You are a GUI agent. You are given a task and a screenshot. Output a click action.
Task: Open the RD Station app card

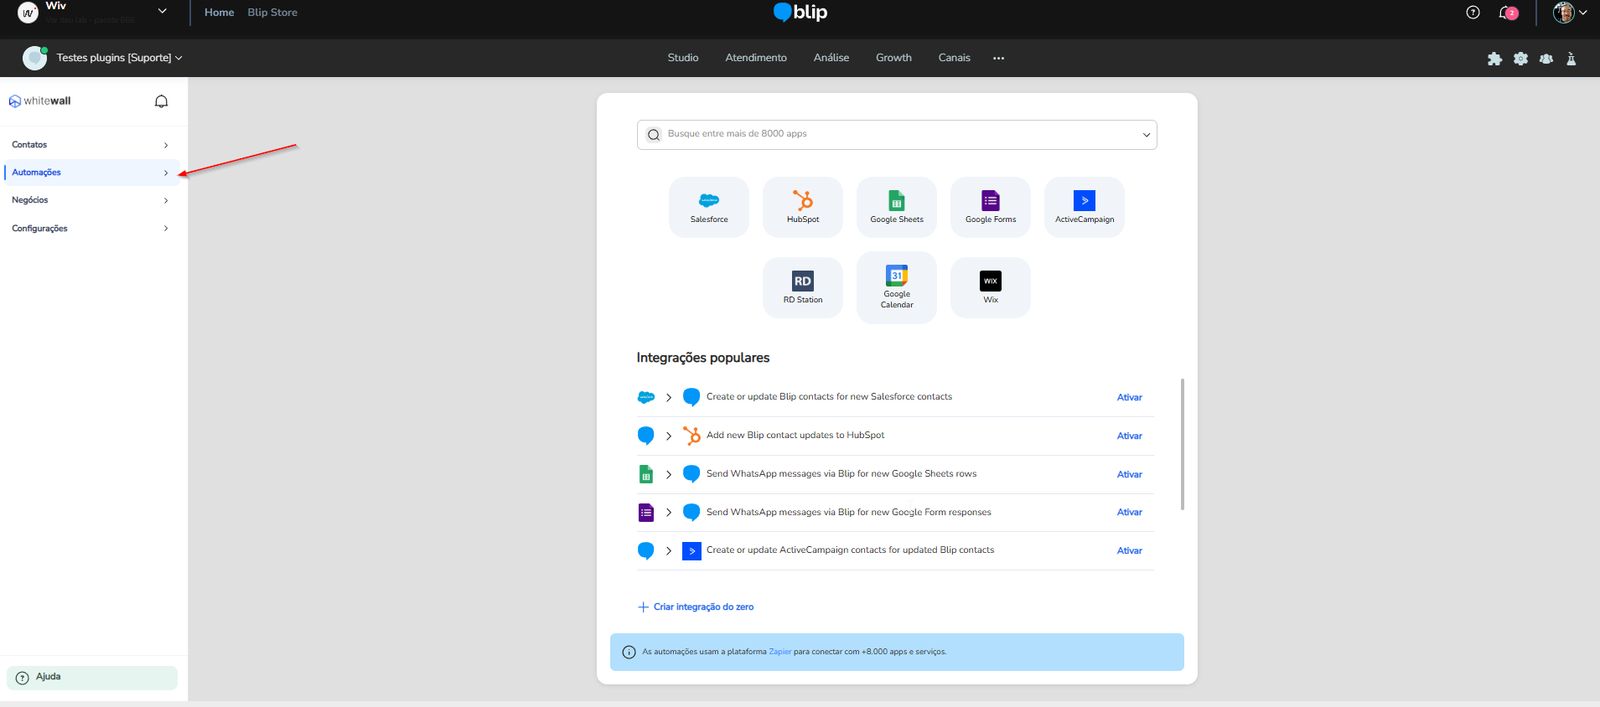pyautogui.click(x=803, y=288)
